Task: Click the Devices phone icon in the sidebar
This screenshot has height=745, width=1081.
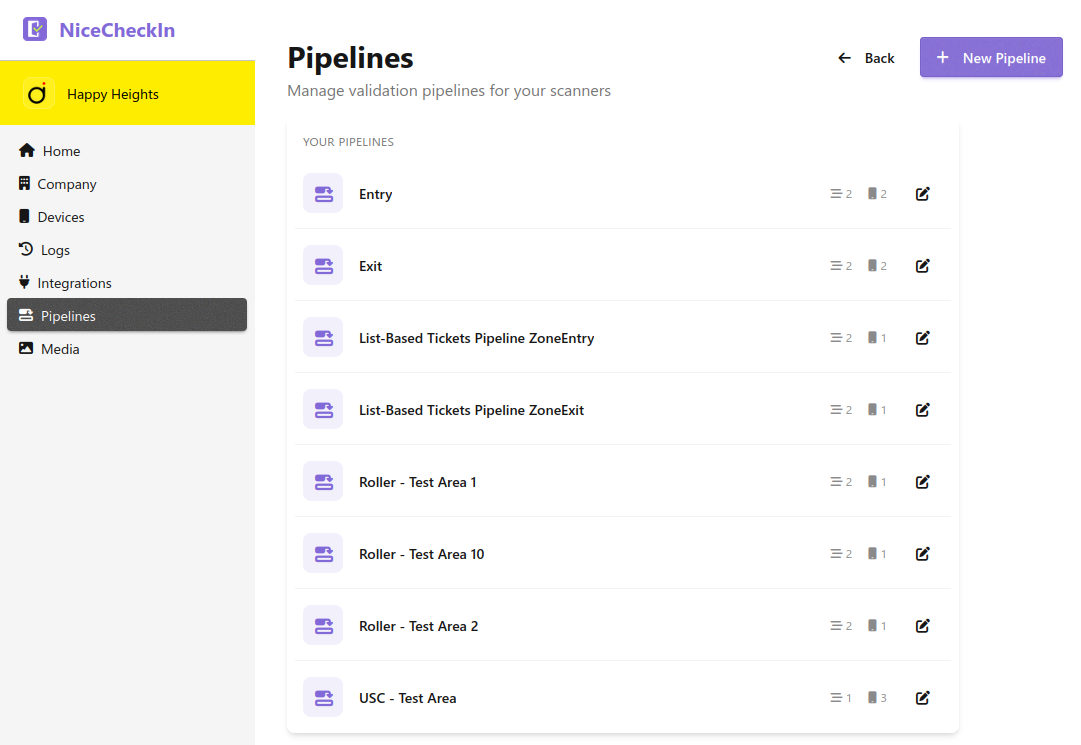Action: [x=25, y=216]
